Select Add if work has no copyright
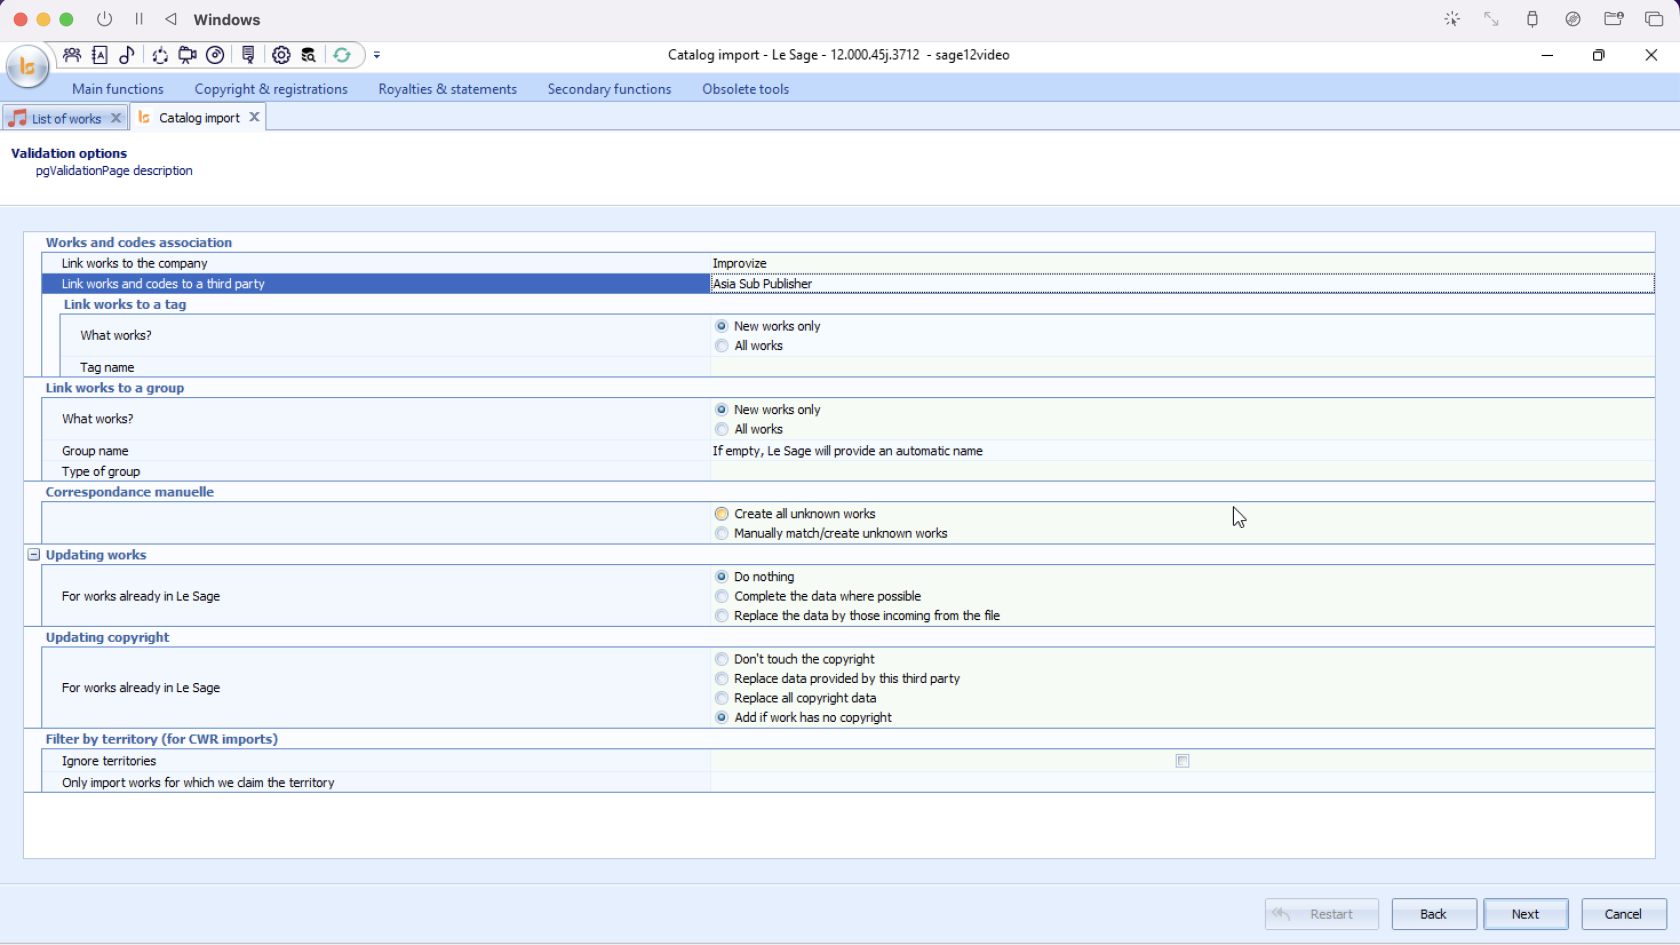This screenshot has width=1680, height=945. pos(804,718)
